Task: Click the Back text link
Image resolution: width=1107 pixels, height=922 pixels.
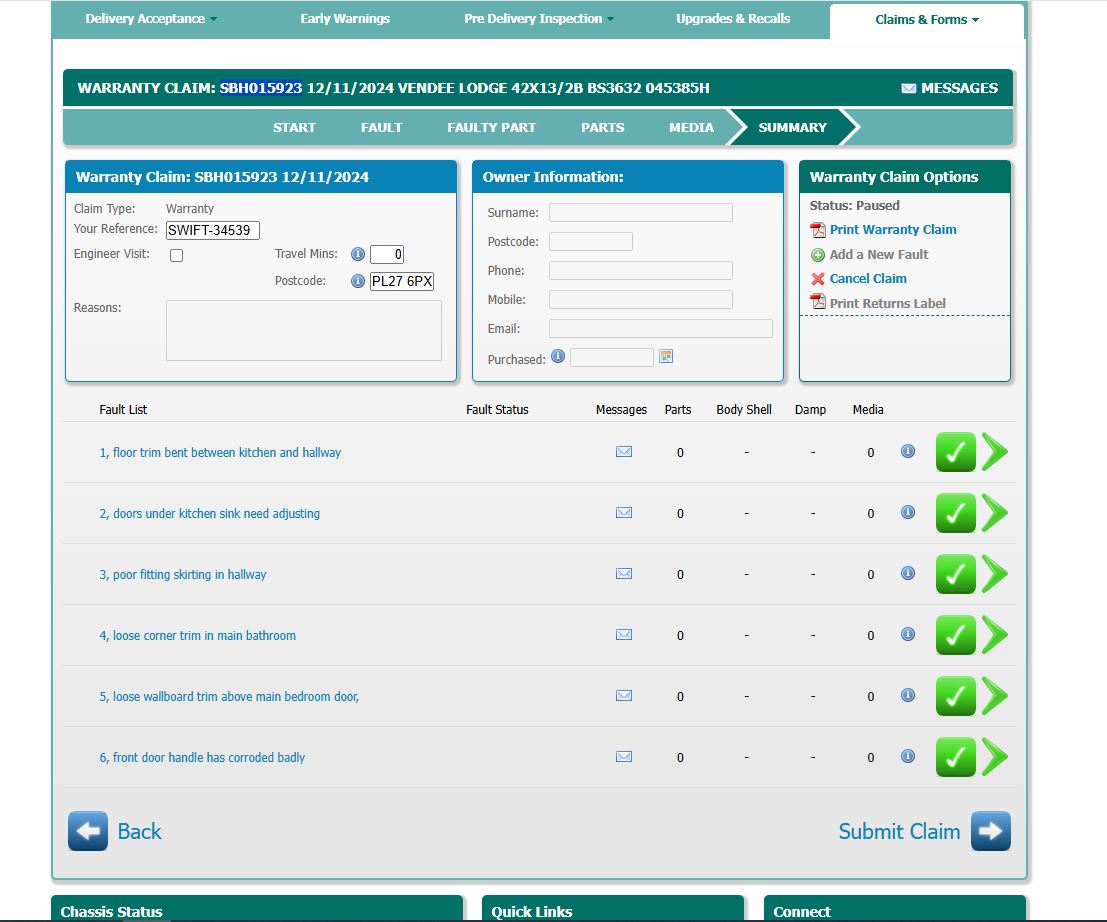Action: (139, 831)
